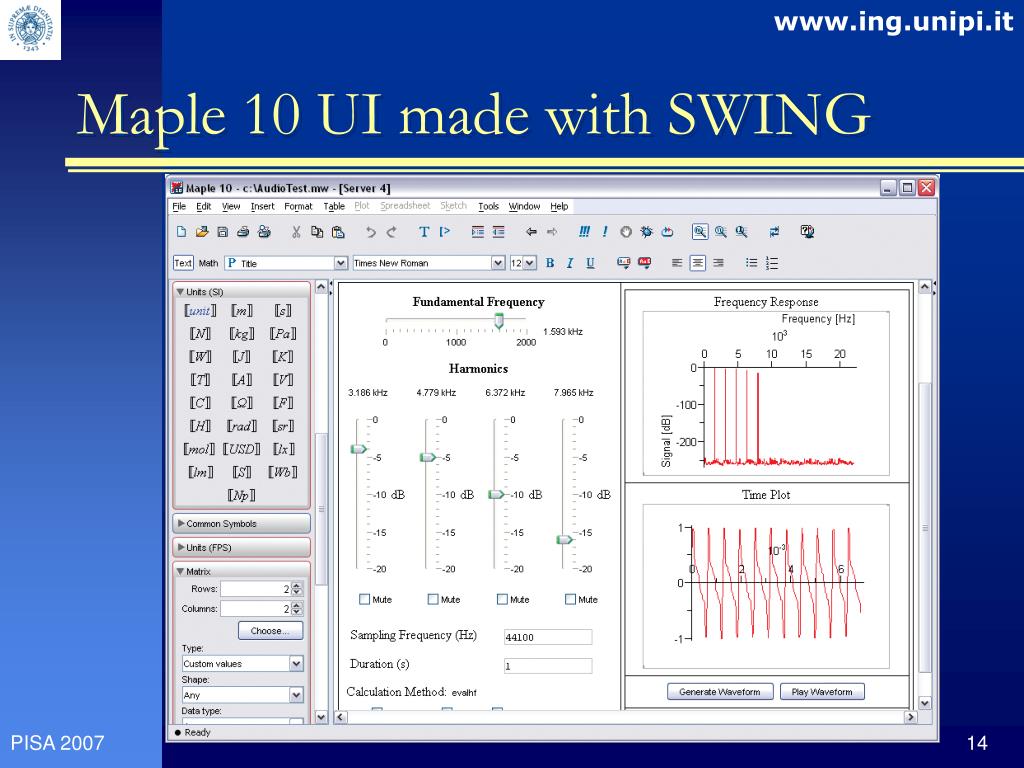Execute selection with single ! icon
The image size is (1024, 768).
point(605,231)
